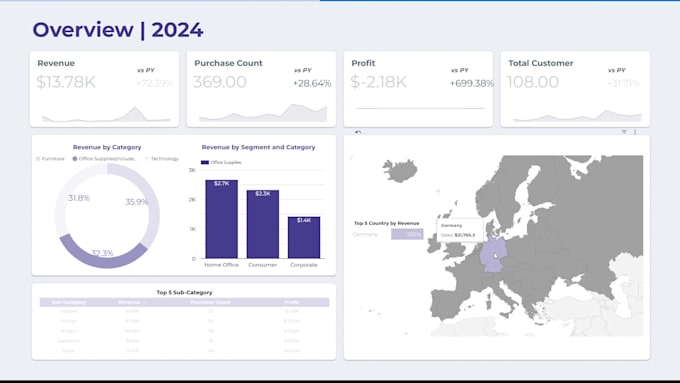Sort table by Revenue column header
The height and width of the screenshot is (383, 680).
pos(130,302)
